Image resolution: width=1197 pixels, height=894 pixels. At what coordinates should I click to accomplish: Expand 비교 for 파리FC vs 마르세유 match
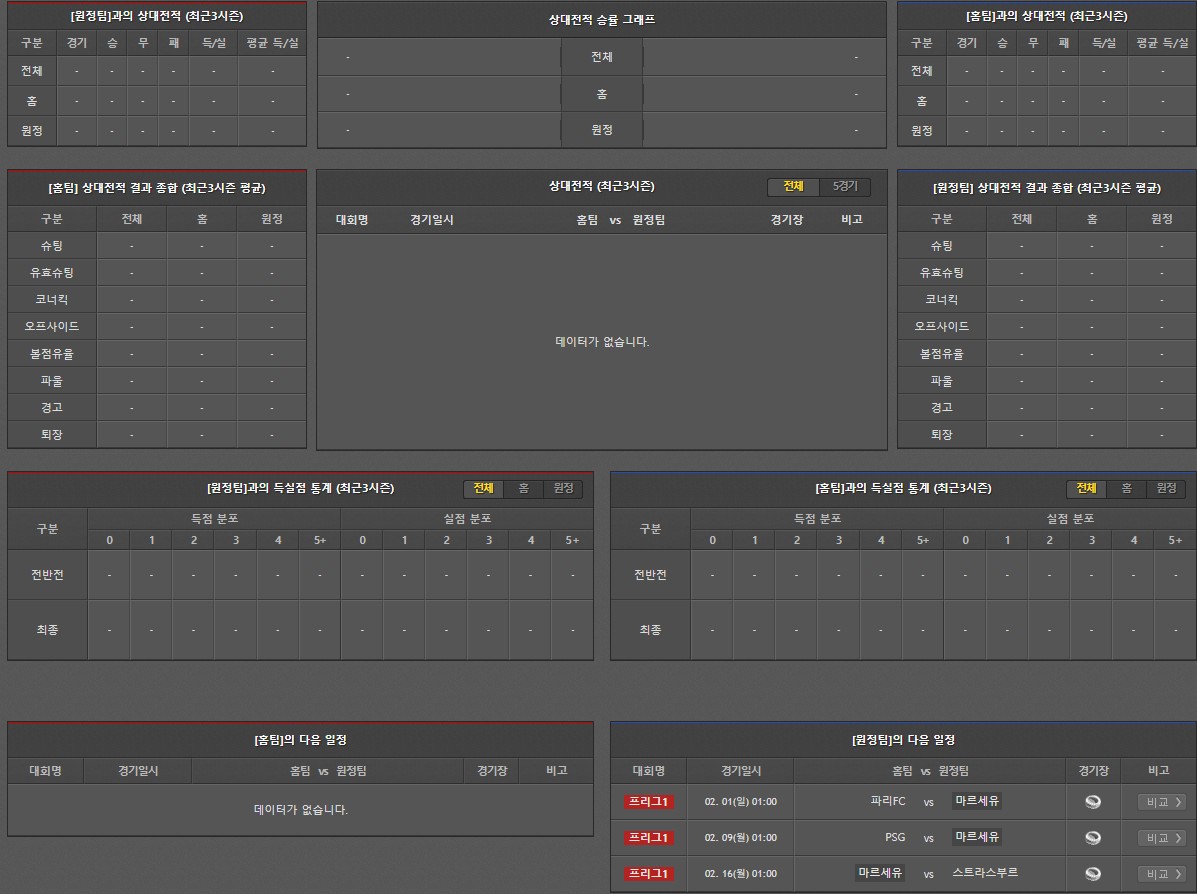pos(1162,802)
